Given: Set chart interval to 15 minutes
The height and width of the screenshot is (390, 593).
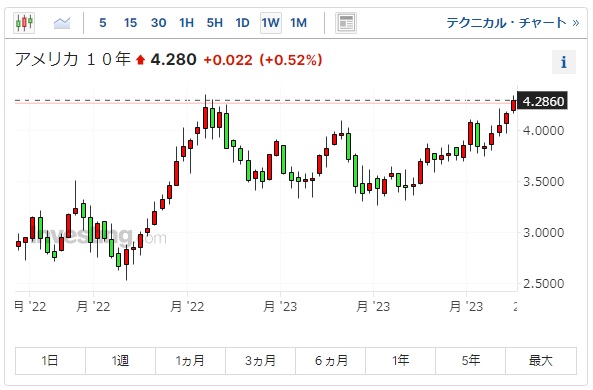Looking at the screenshot, I should [x=130, y=23].
